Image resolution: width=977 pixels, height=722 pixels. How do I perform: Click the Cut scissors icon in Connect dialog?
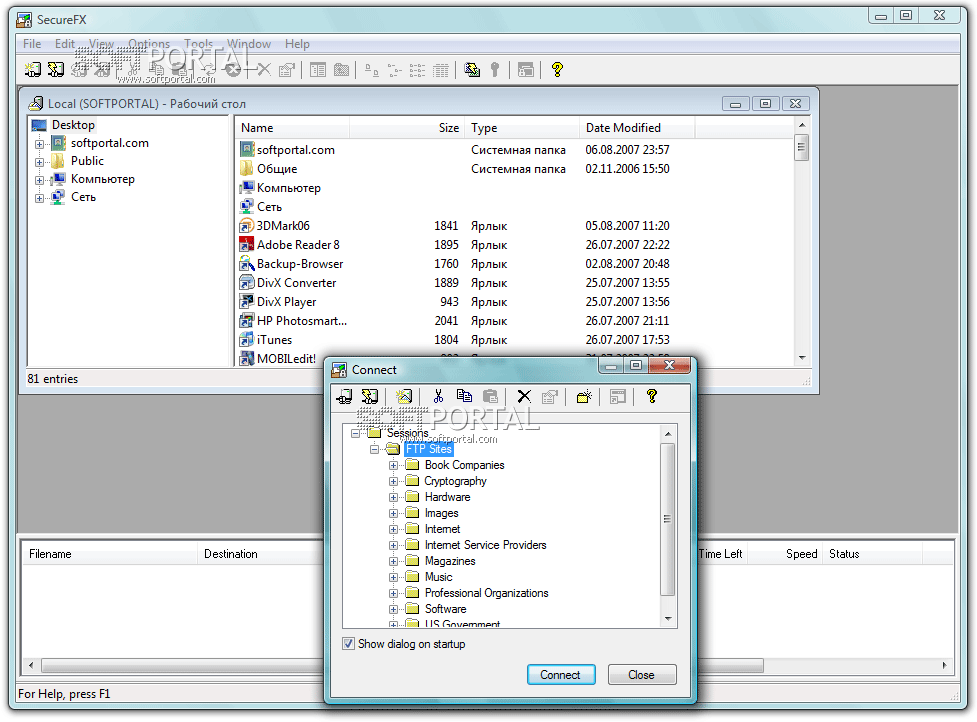click(x=438, y=396)
